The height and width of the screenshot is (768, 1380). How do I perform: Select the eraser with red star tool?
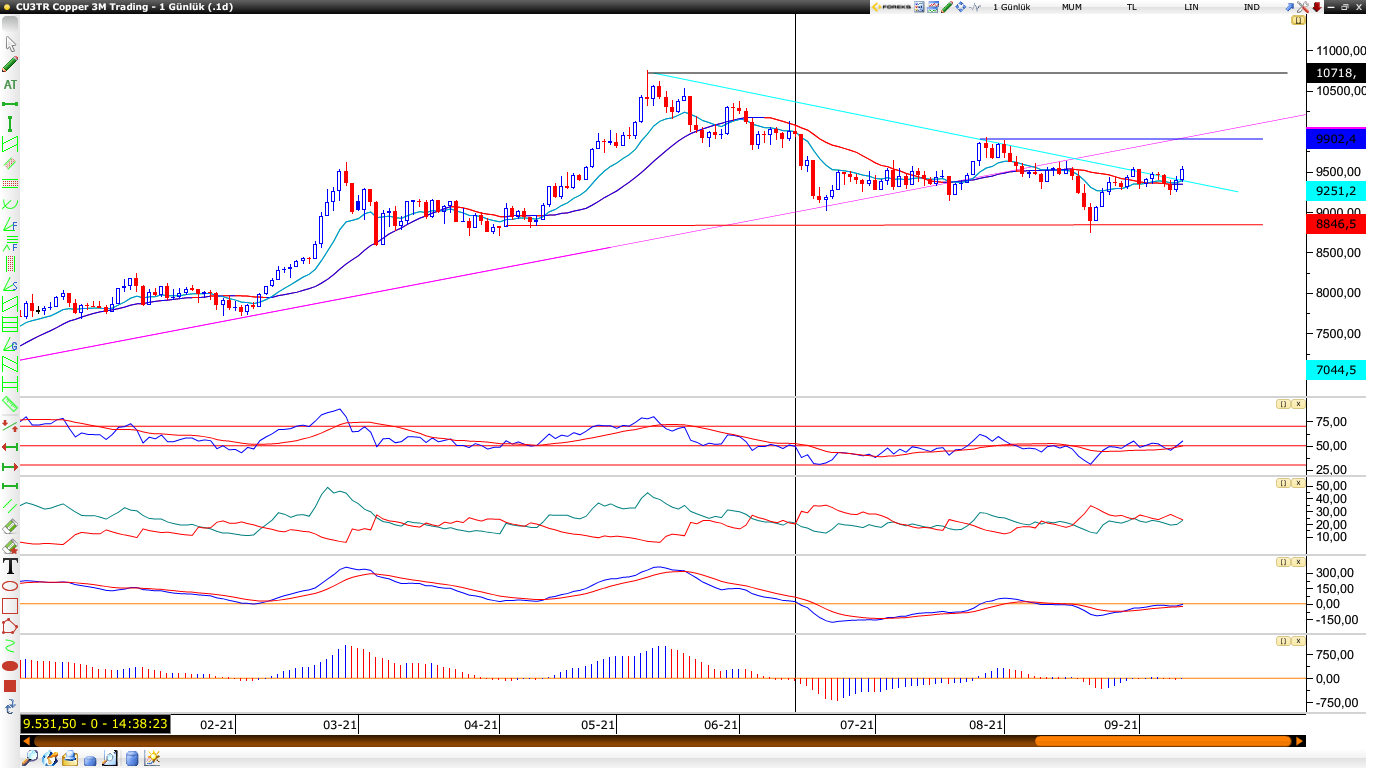10,546
